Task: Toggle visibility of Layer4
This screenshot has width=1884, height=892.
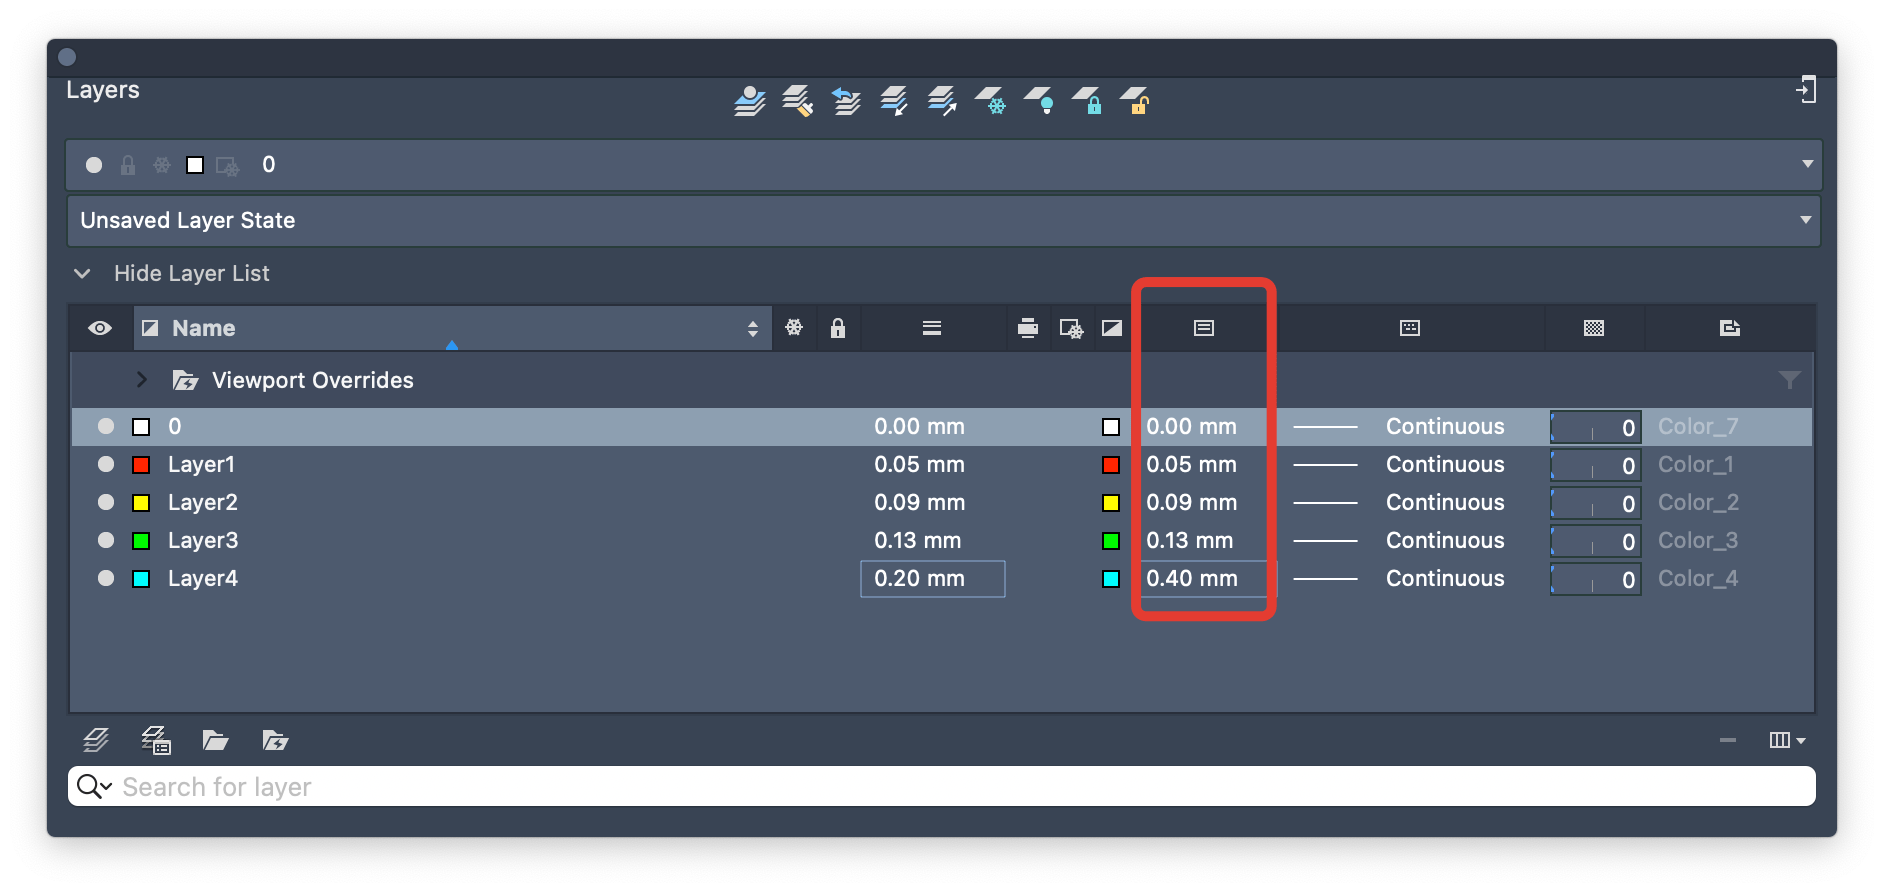Action: pyautogui.click(x=106, y=578)
